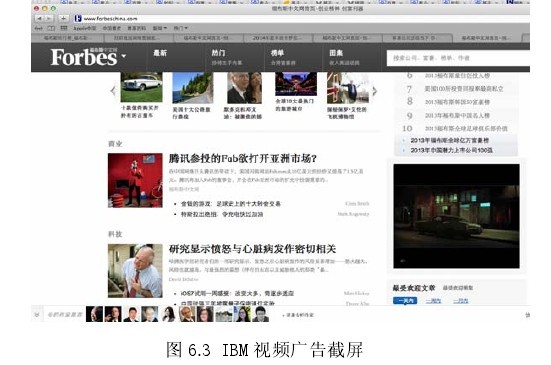Image resolution: width=551 pixels, height=365 pixels.
Task: Open the 热门 bookmarks folder dropdown
Action: tap(181, 28)
